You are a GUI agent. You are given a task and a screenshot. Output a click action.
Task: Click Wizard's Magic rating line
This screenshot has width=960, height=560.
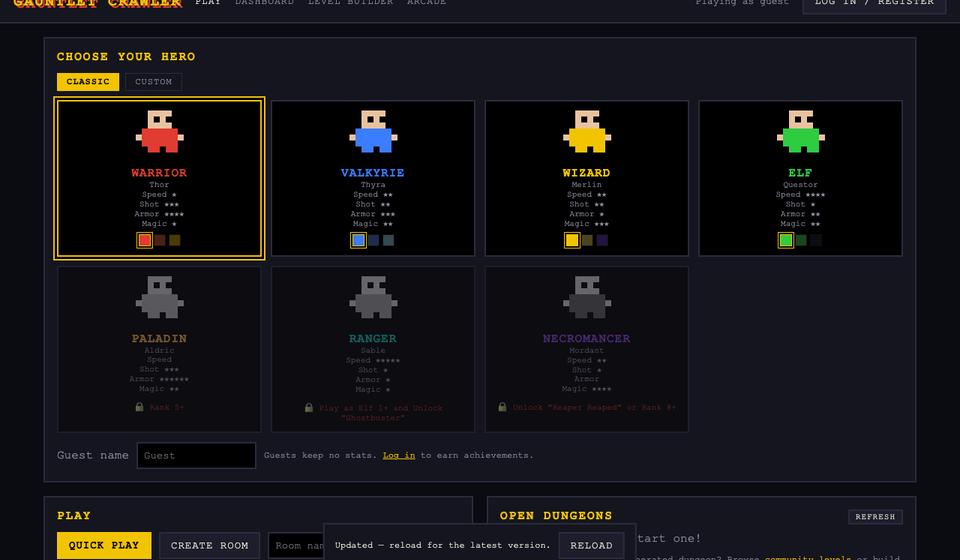[x=587, y=223]
